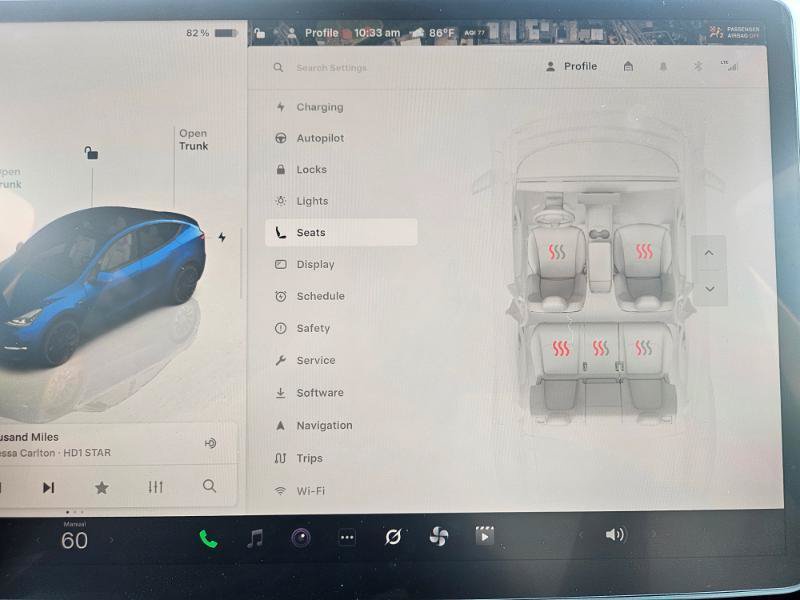Open the Theater clapperboard app
Screen dimensions: 800x600
pos(484,536)
